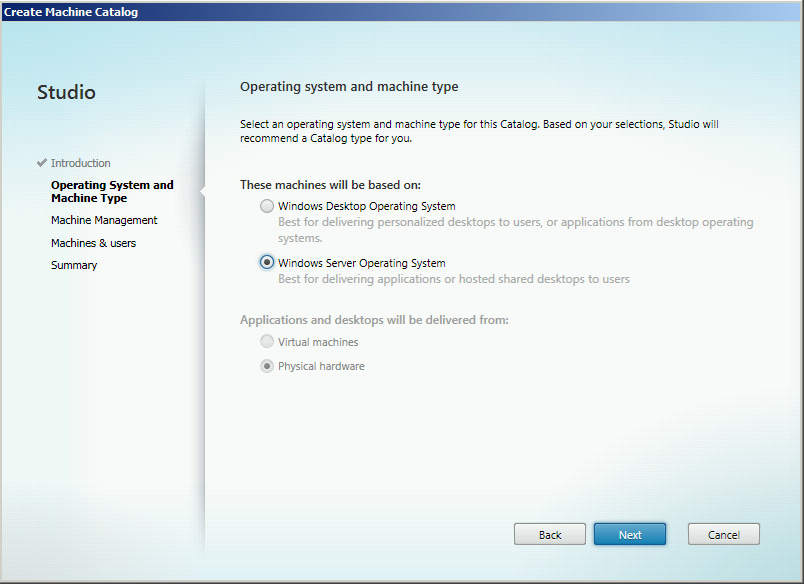Click the 'Operating system and machine type' heading
804x584 pixels.
coord(349,87)
